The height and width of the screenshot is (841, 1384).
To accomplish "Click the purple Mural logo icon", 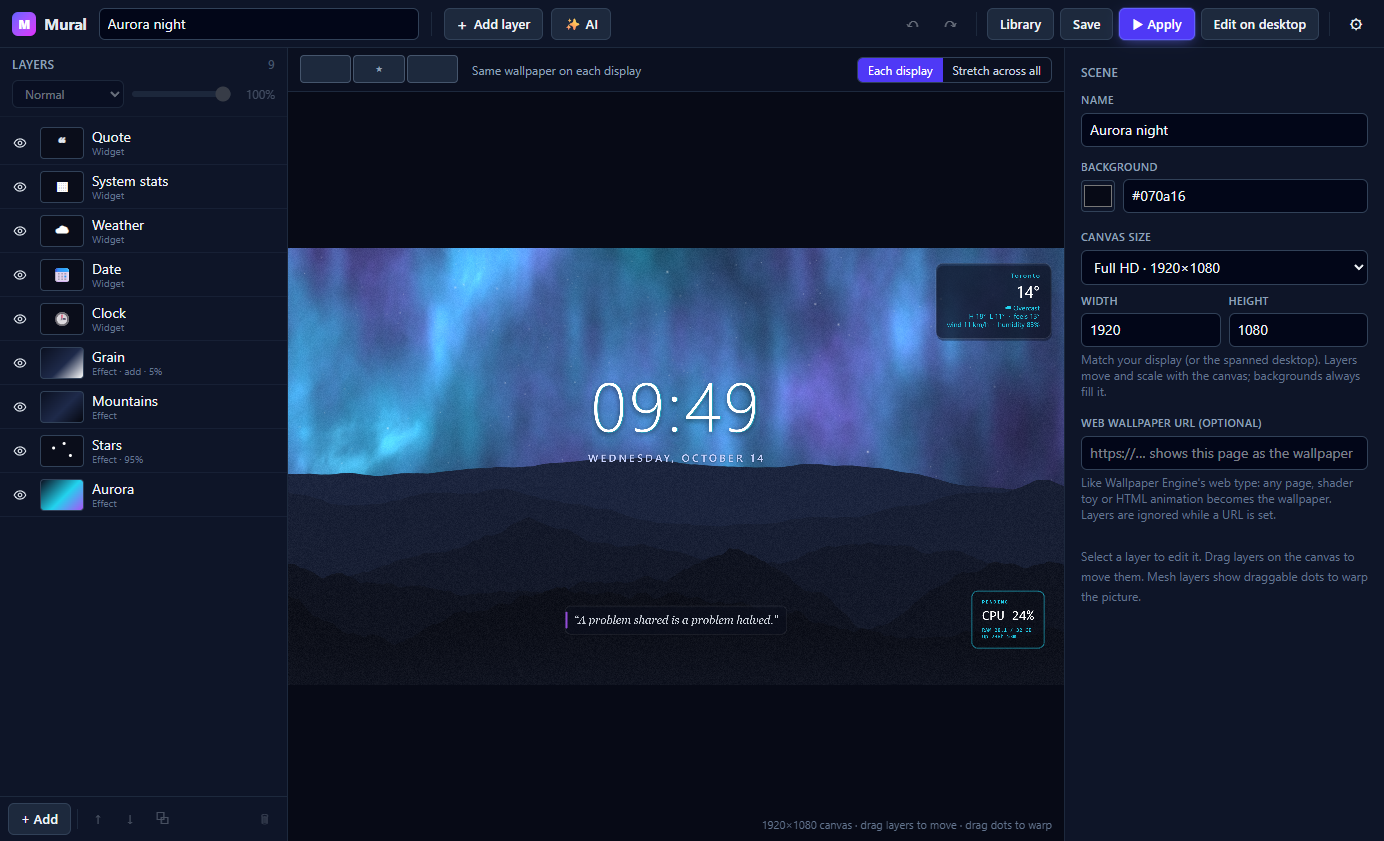I will pos(24,24).
